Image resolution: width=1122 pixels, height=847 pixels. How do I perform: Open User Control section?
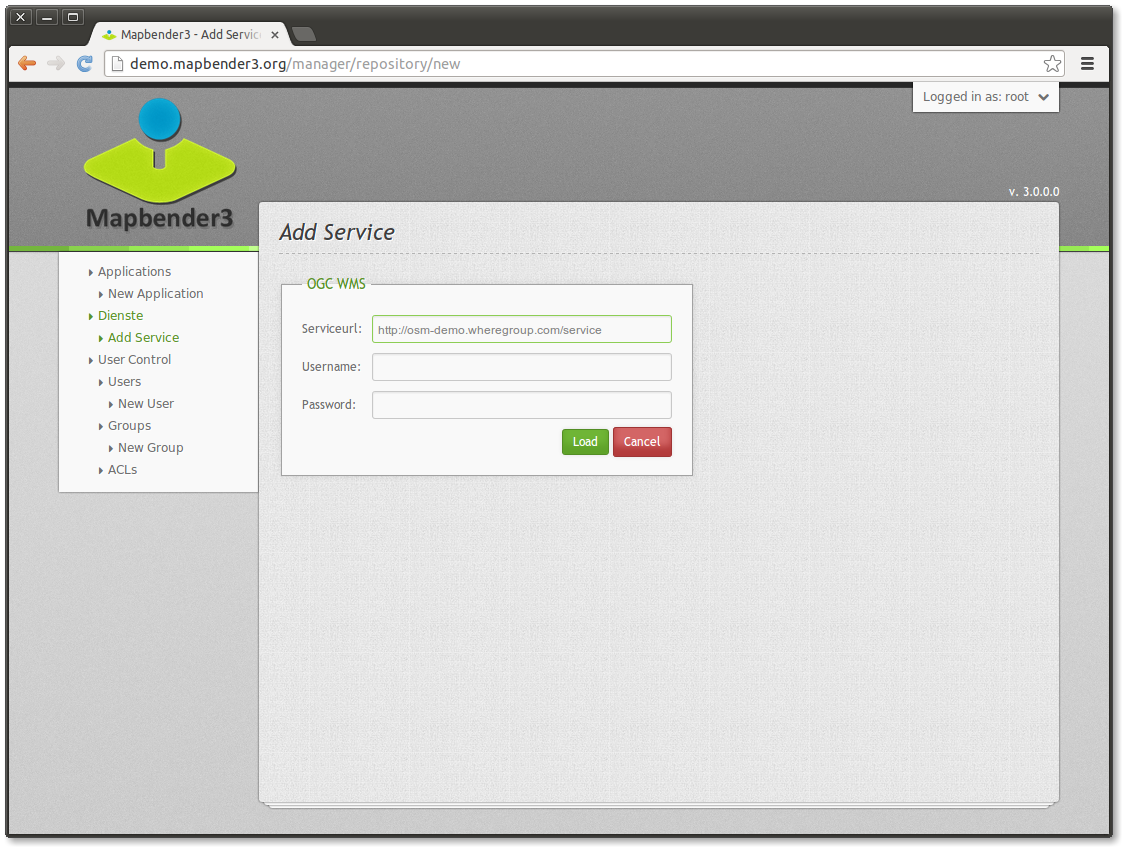135,359
